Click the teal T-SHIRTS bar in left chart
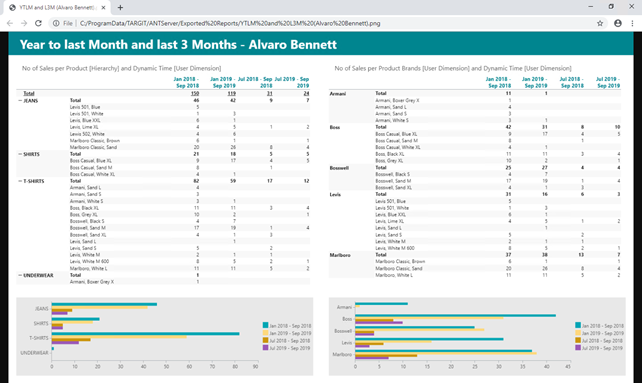This screenshot has height=383, width=642. (145, 334)
